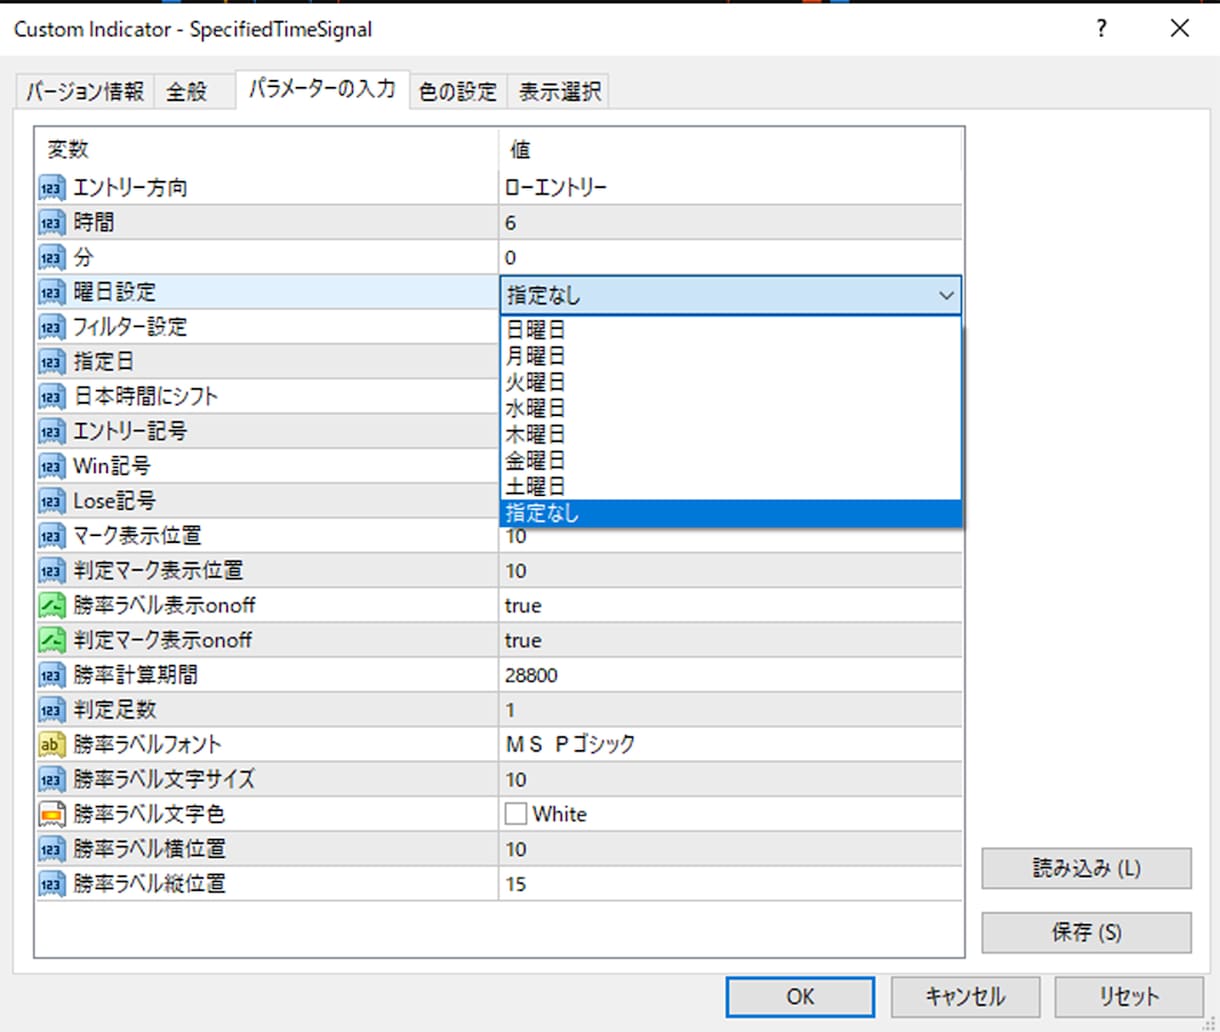Click the icon beside 勝率ラベル横位置 parameter
This screenshot has width=1220, height=1032.
[x=52, y=849]
